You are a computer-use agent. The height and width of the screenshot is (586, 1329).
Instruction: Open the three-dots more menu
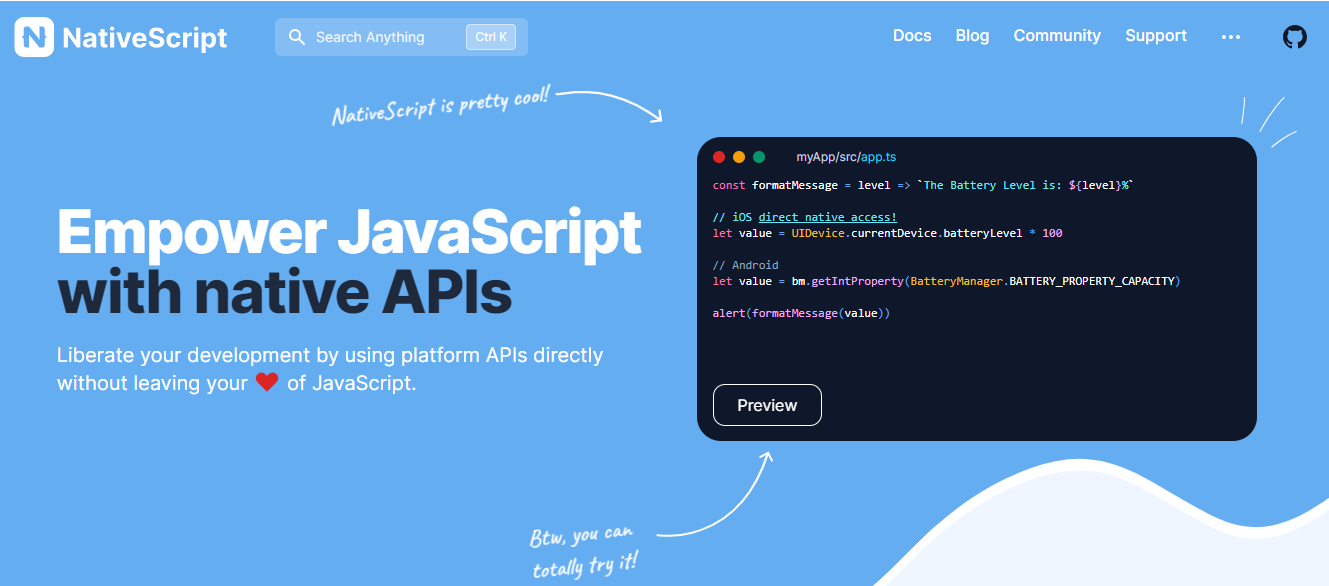(1231, 37)
